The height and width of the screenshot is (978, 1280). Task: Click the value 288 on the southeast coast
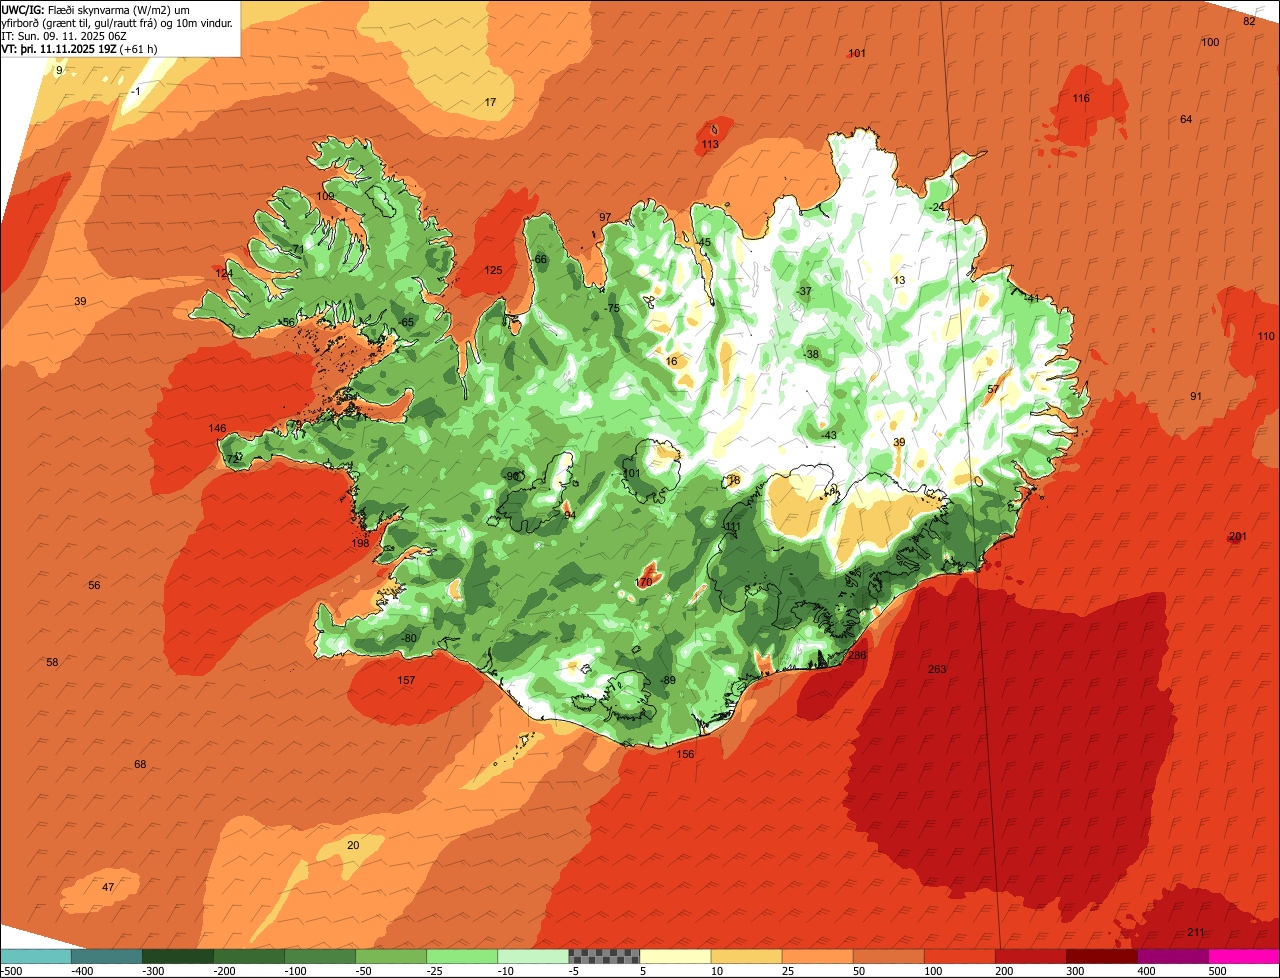click(x=857, y=655)
